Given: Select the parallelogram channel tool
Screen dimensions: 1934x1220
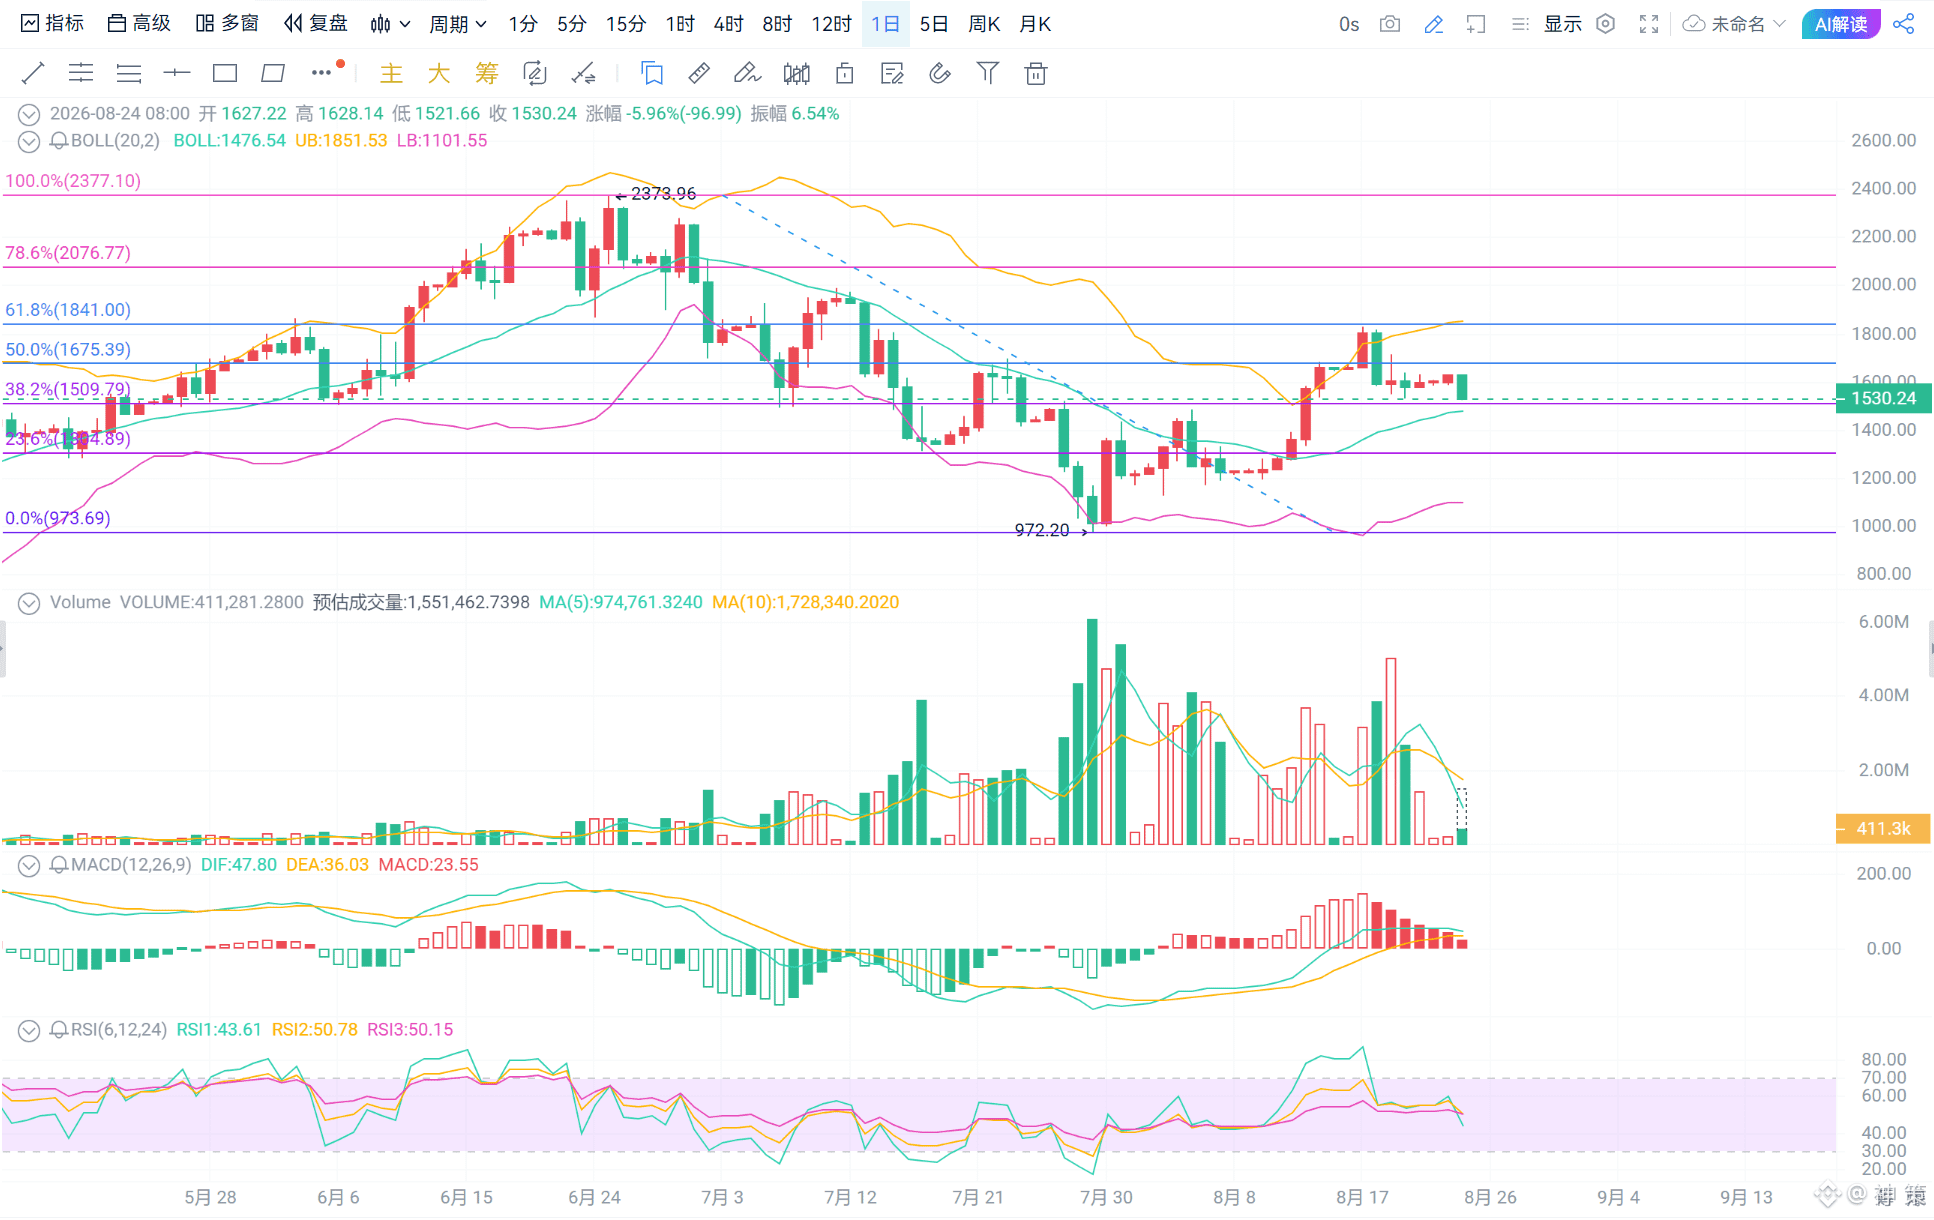Looking at the screenshot, I should [x=273, y=73].
